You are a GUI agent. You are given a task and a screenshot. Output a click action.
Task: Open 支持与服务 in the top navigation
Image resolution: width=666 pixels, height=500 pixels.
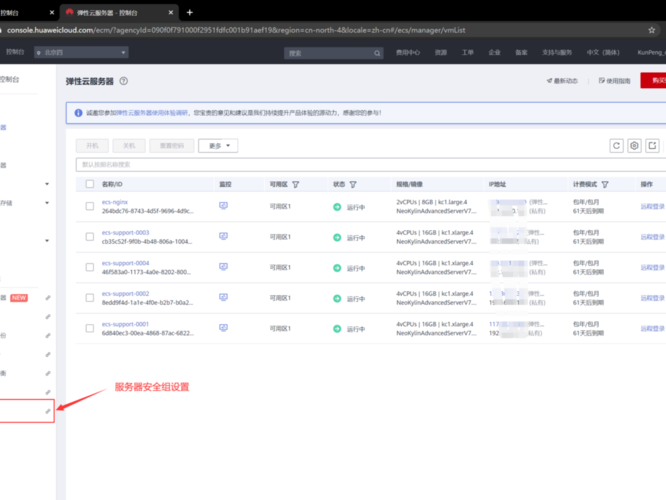click(x=557, y=53)
